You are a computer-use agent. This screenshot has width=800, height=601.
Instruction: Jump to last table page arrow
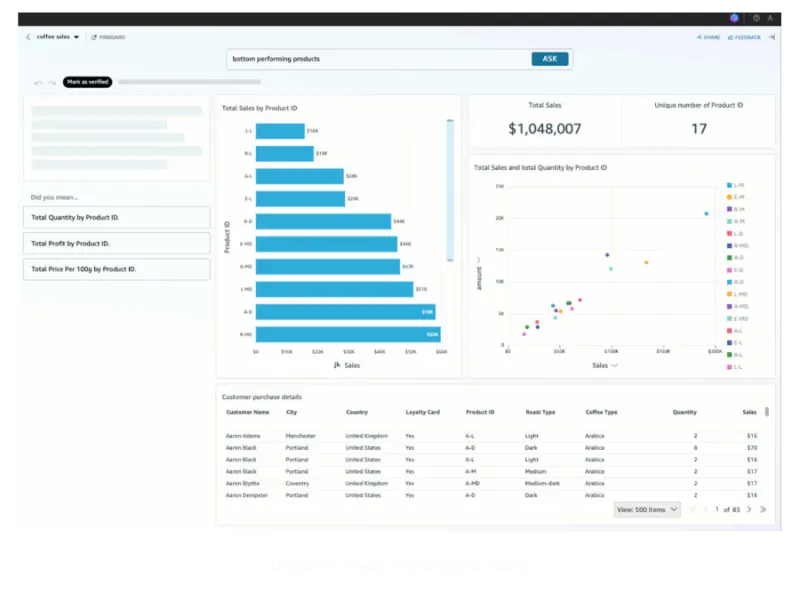click(763, 510)
